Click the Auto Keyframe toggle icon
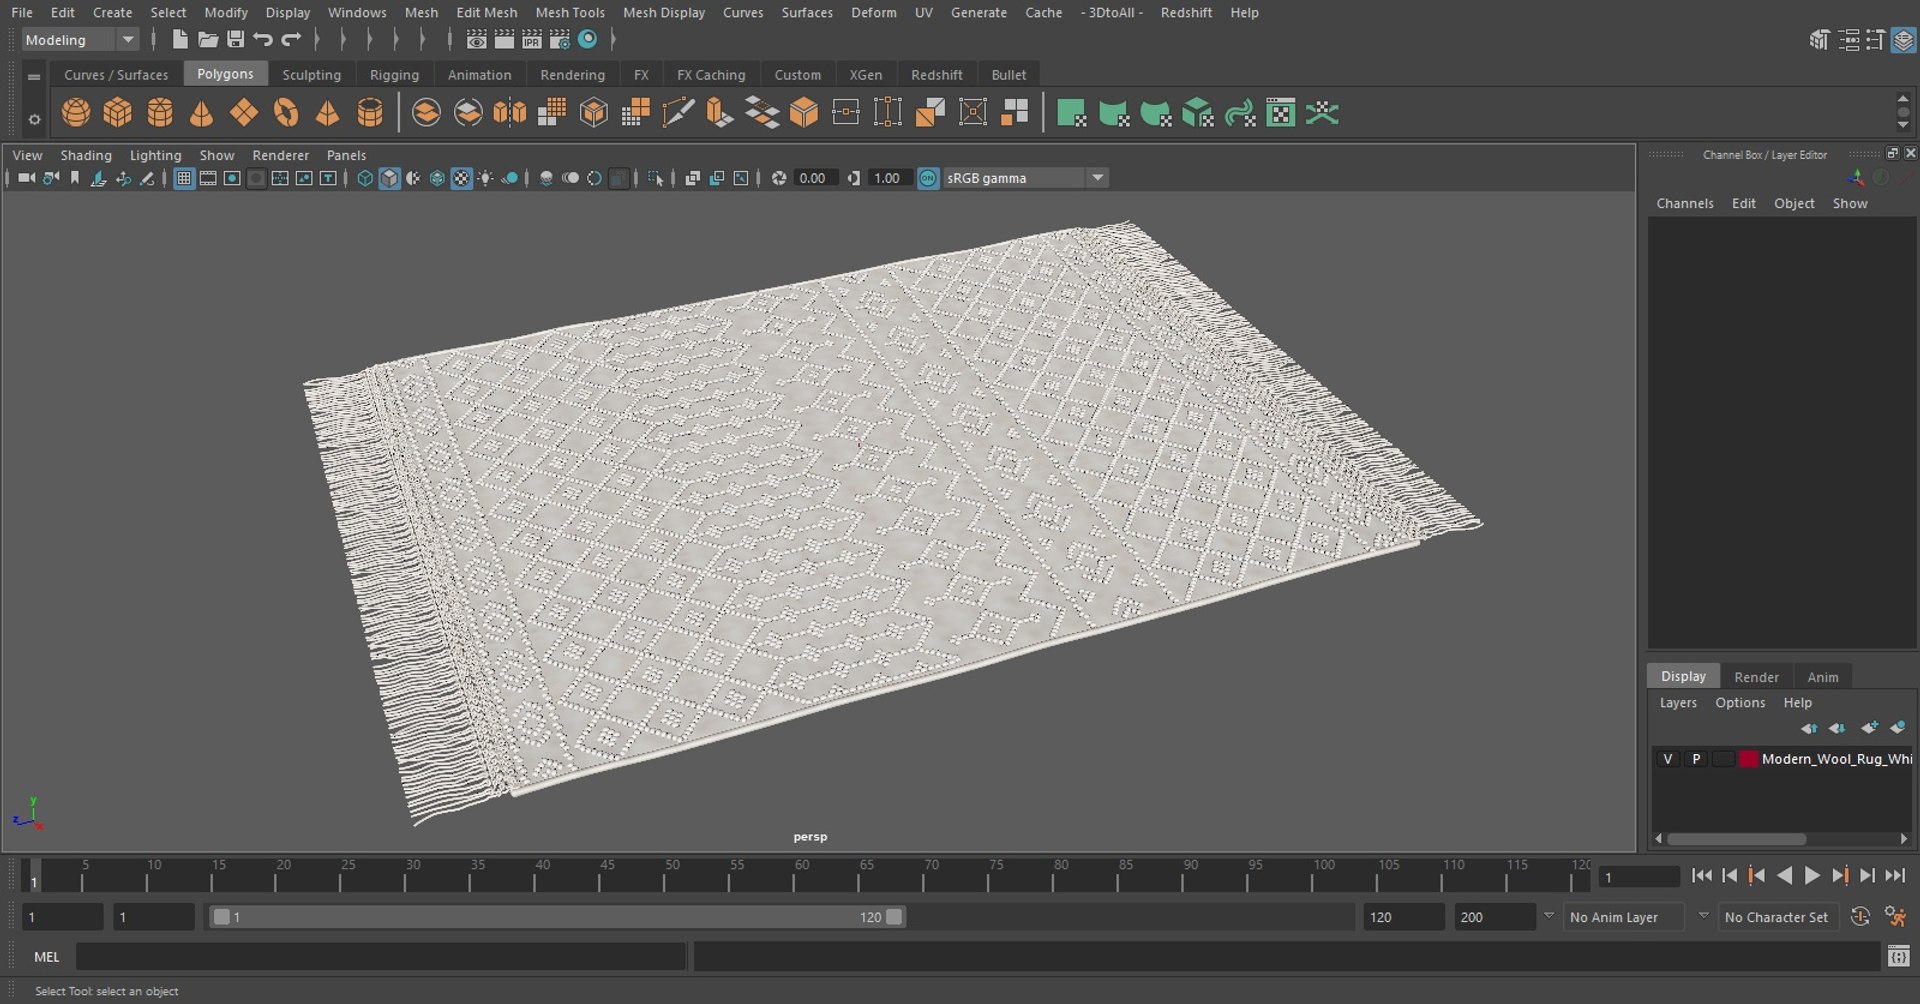The height and width of the screenshot is (1004, 1920). pos(1860,917)
